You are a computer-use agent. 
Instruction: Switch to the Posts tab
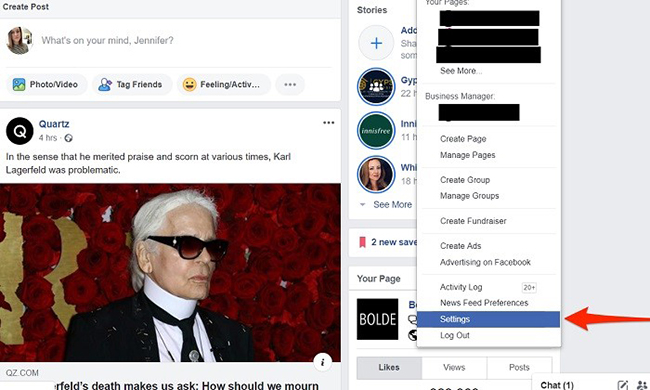(x=519, y=368)
